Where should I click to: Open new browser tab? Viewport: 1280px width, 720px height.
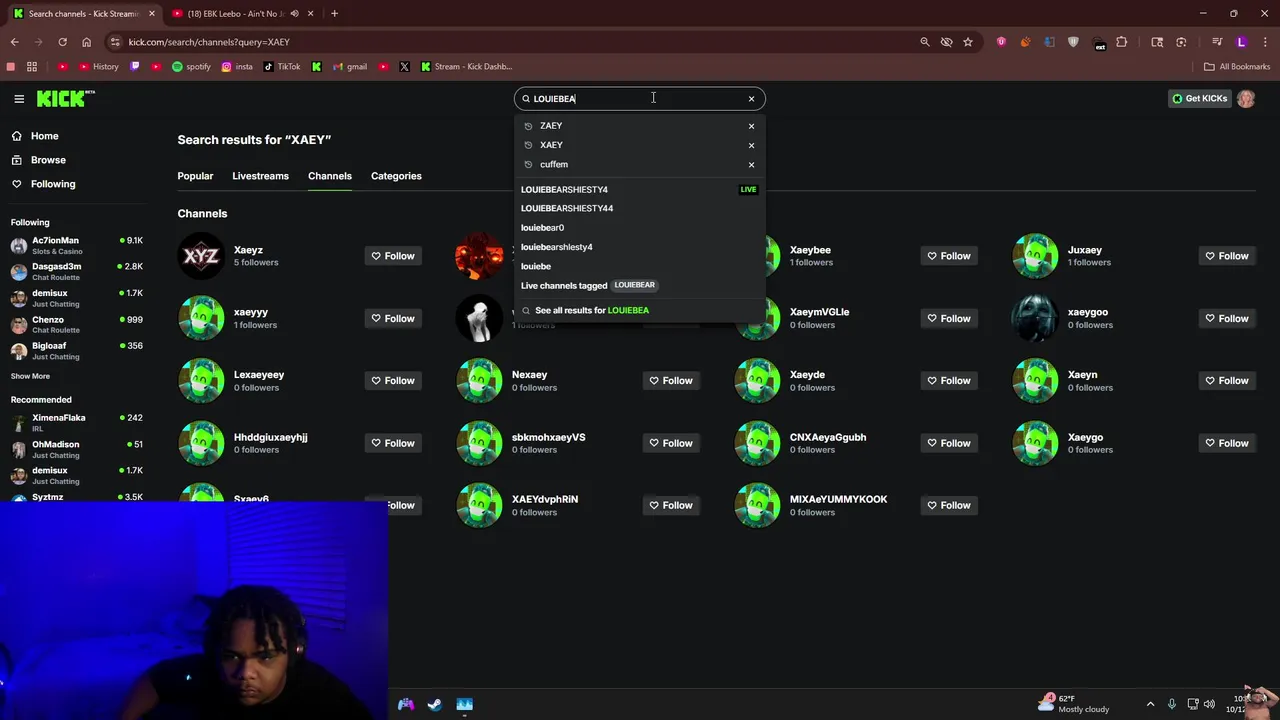click(x=334, y=14)
